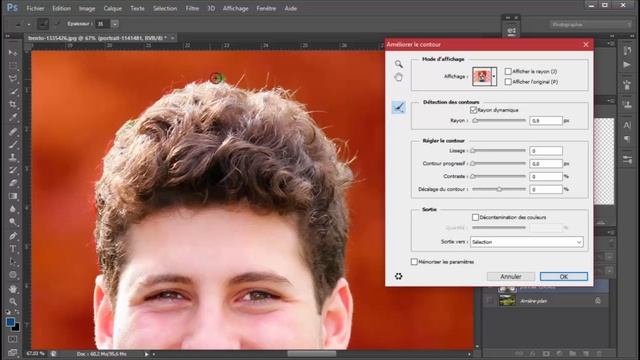640x360 pixels.
Task: Toggle Quick Mask mode icon
Action: click(x=13, y=339)
